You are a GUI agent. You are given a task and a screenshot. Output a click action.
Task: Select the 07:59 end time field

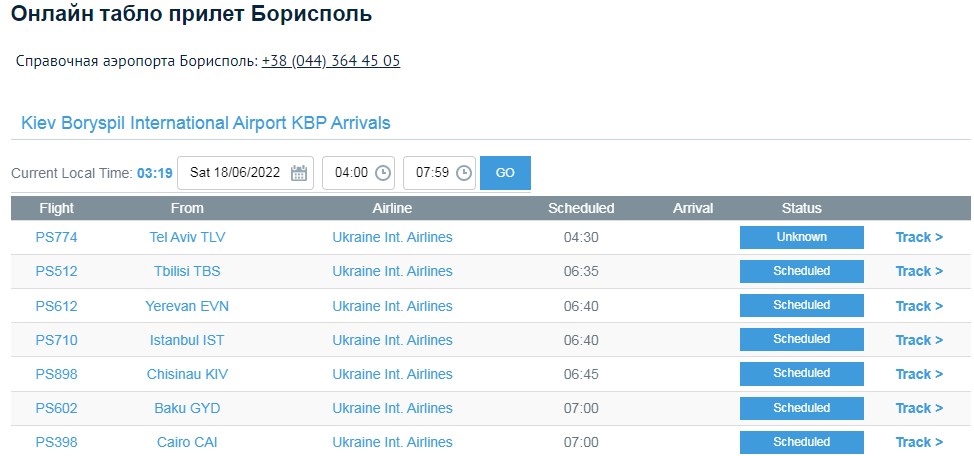pos(439,173)
